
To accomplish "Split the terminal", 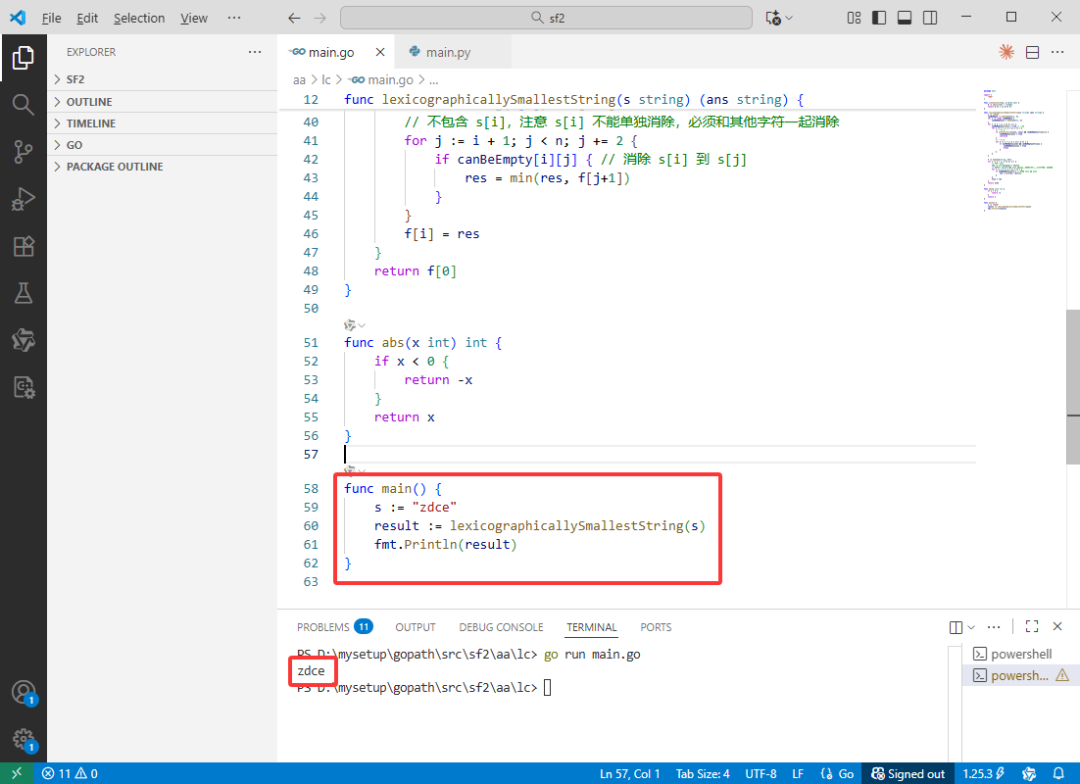I will pos(956,627).
